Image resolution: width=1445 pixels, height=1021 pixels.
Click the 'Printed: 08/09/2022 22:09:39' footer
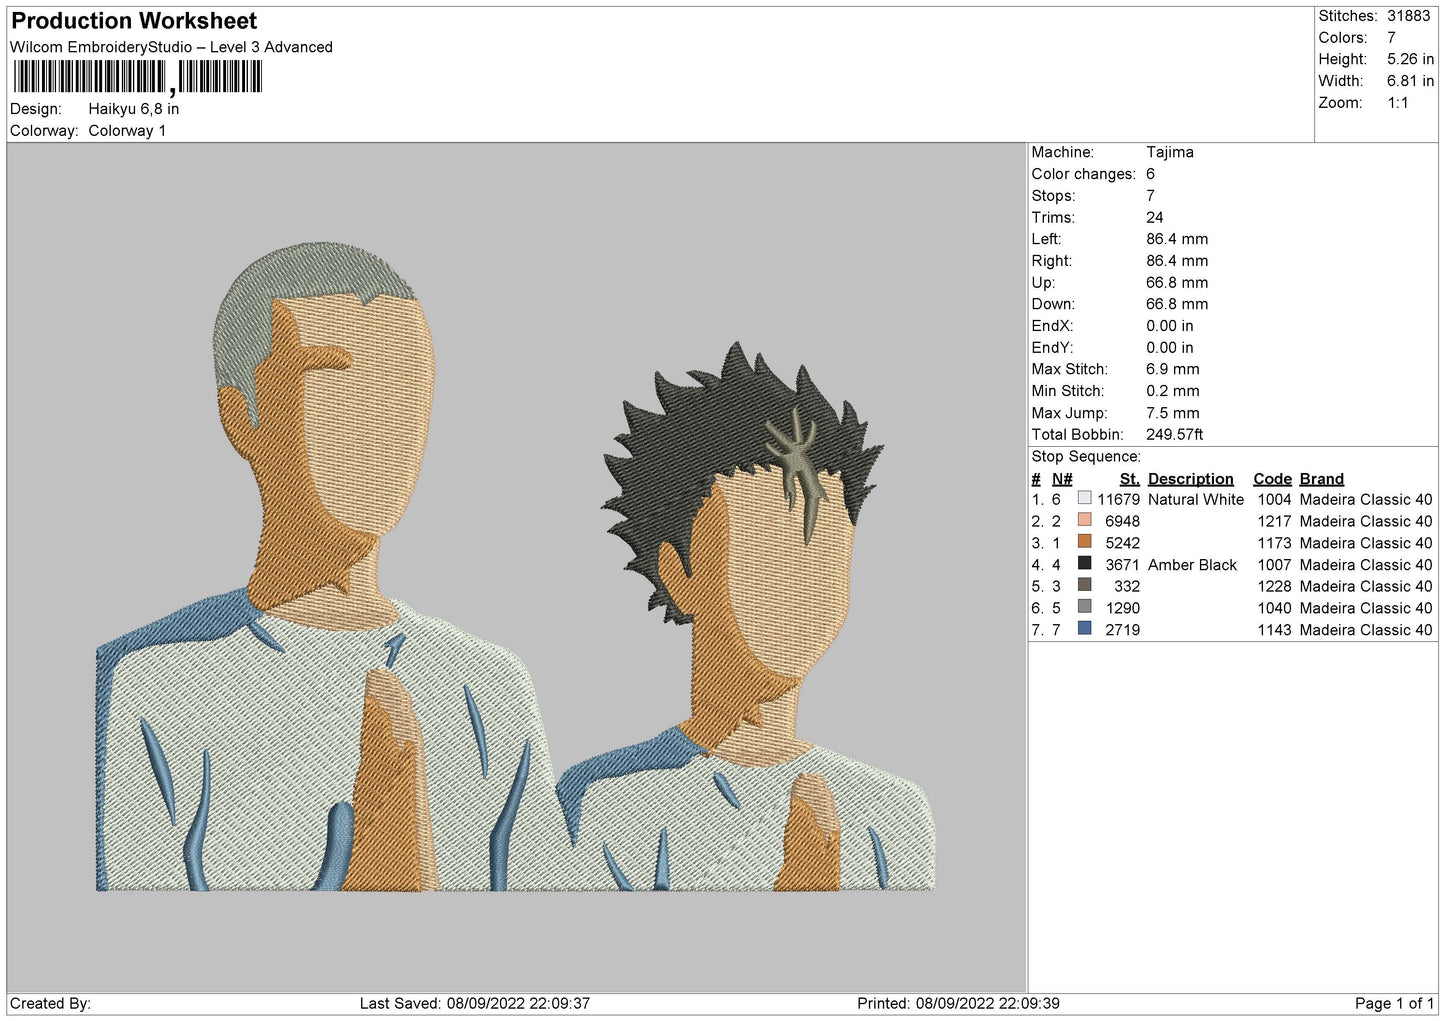pyautogui.click(x=958, y=1003)
